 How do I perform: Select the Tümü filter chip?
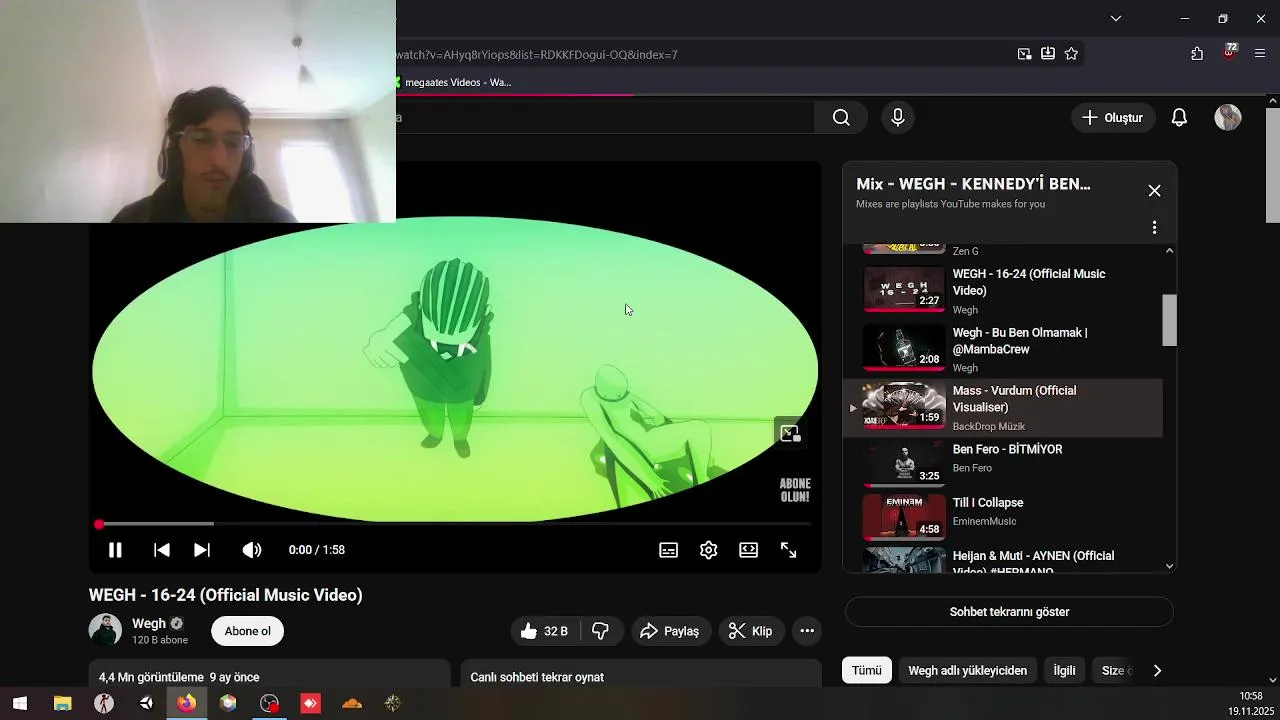click(867, 671)
